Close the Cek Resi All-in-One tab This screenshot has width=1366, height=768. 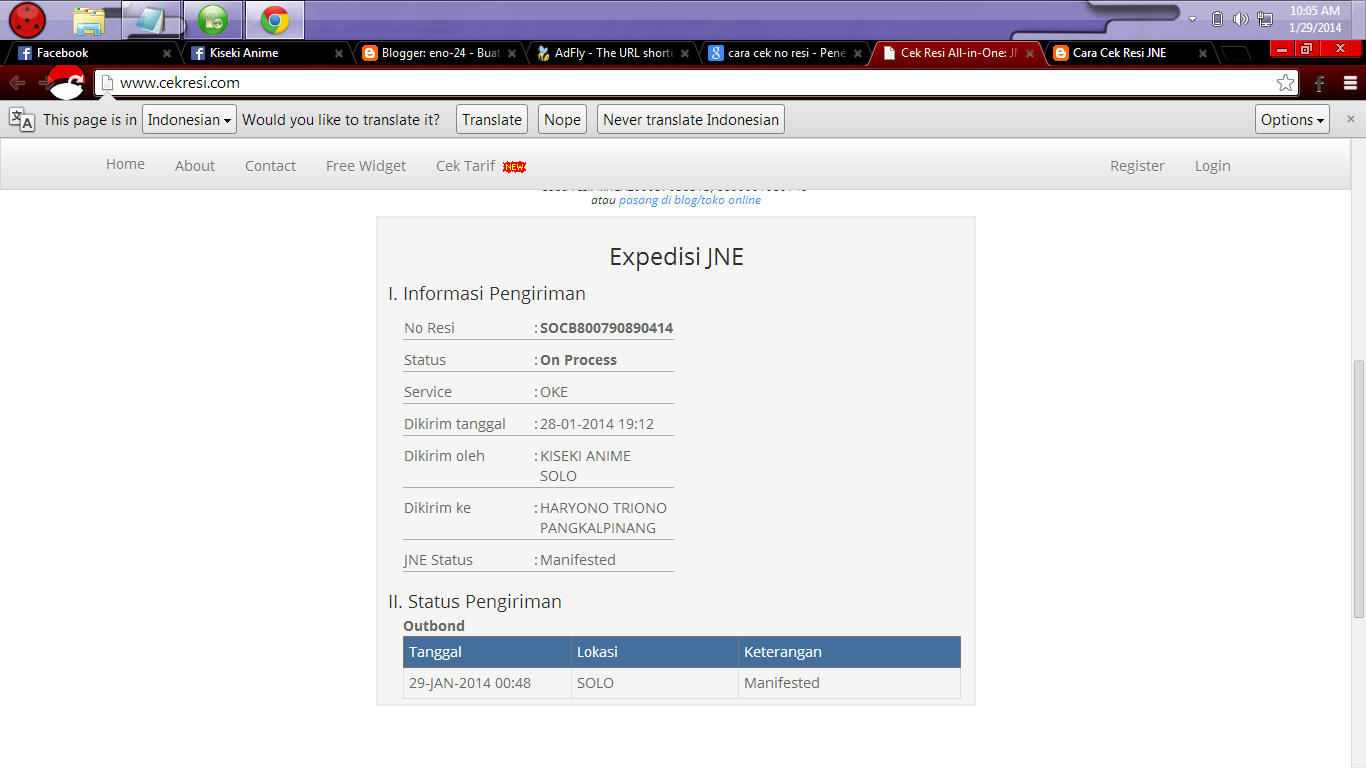1029,53
